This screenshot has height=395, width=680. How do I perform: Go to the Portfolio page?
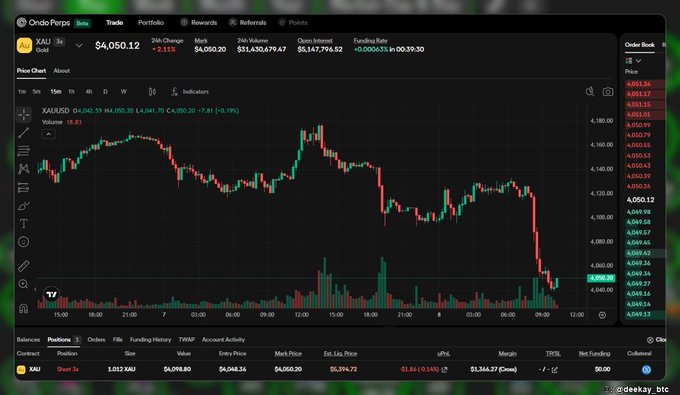(151, 23)
